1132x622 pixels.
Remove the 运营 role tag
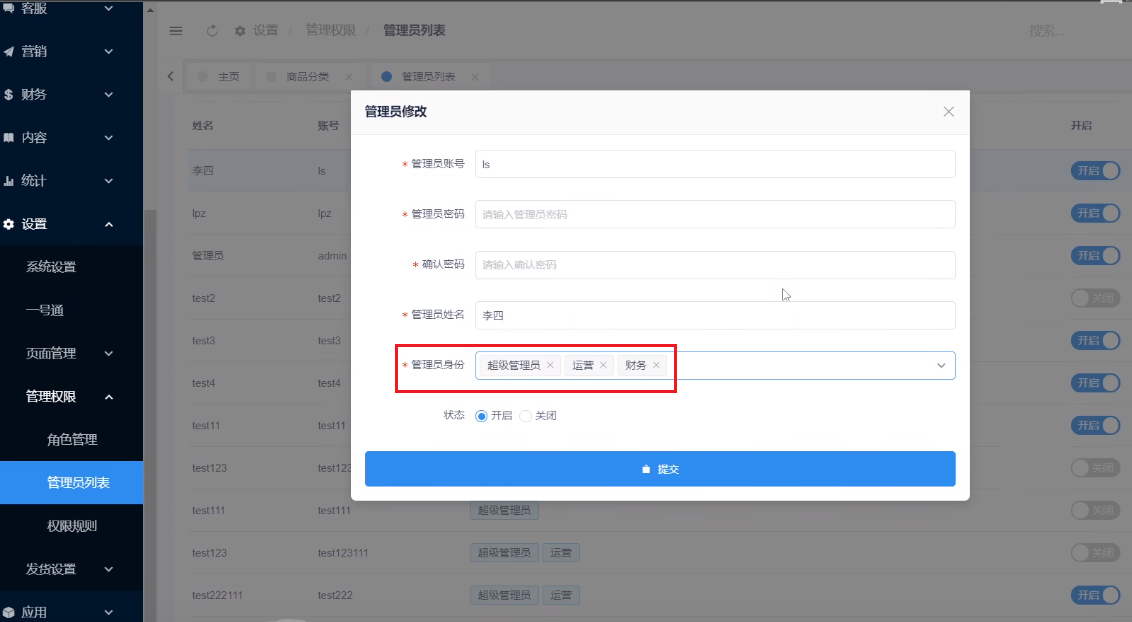pyautogui.click(x=603, y=365)
